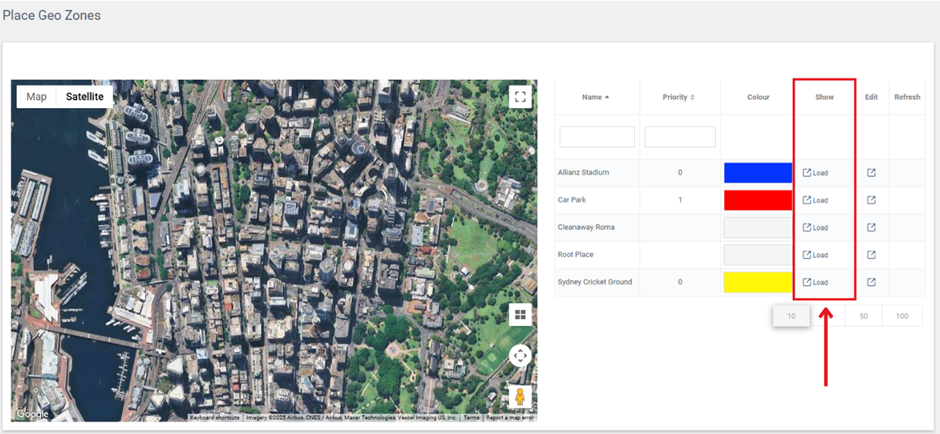Set page size to 10 rows
The height and width of the screenshot is (434, 940).
[x=791, y=316]
